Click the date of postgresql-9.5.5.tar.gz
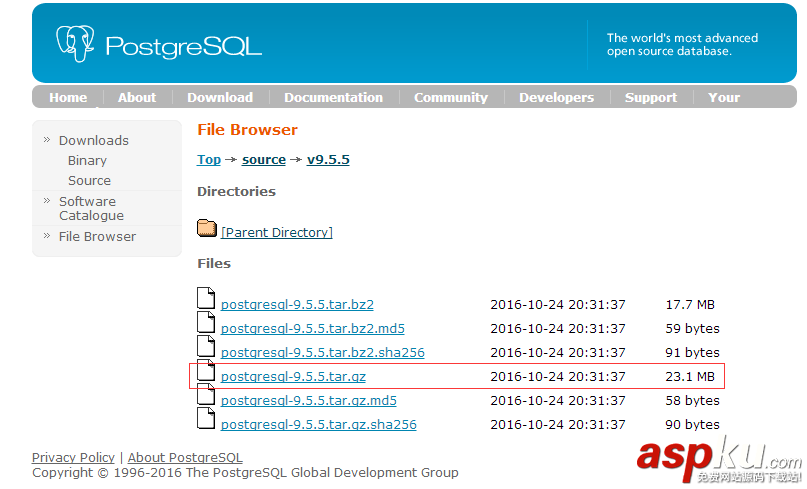The image size is (807, 489). pyautogui.click(x=558, y=377)
